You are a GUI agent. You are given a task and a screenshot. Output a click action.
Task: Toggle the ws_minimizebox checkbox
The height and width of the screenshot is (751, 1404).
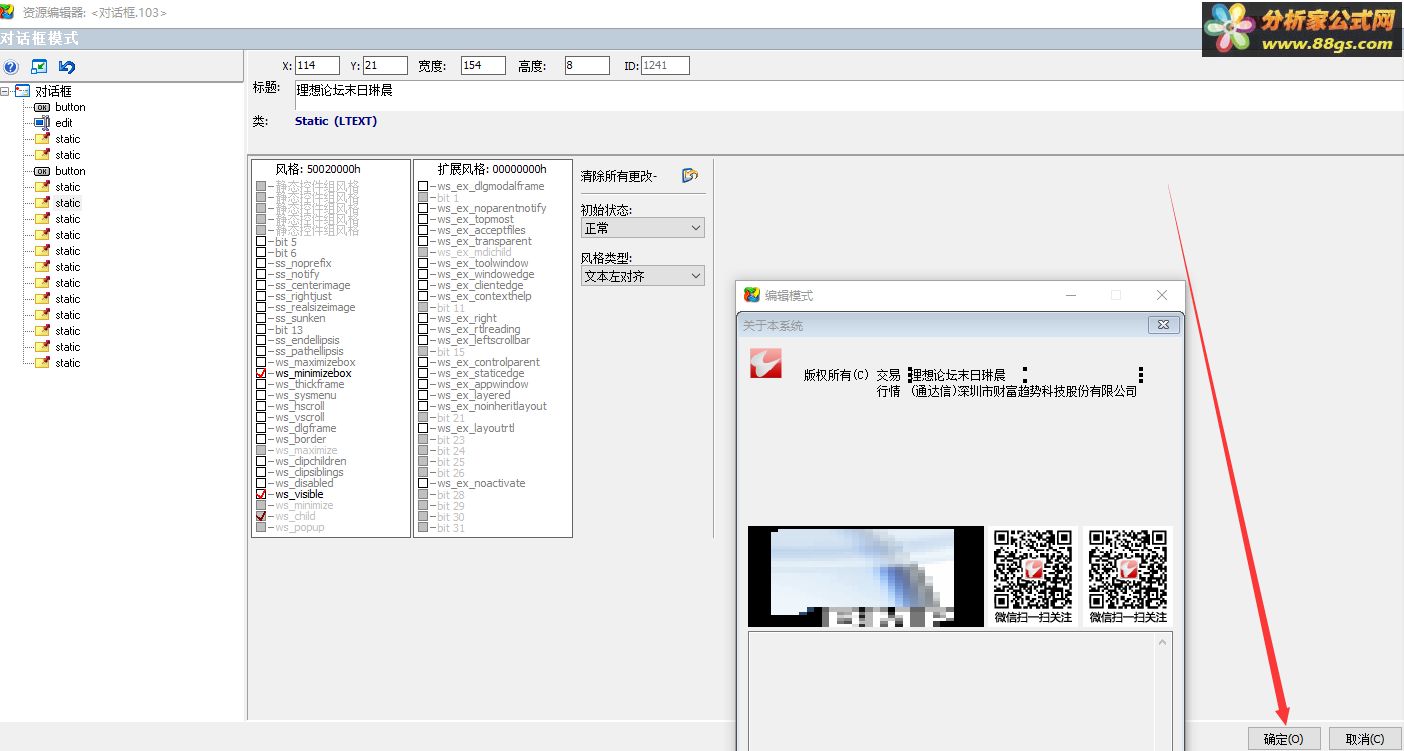[261, 373]
